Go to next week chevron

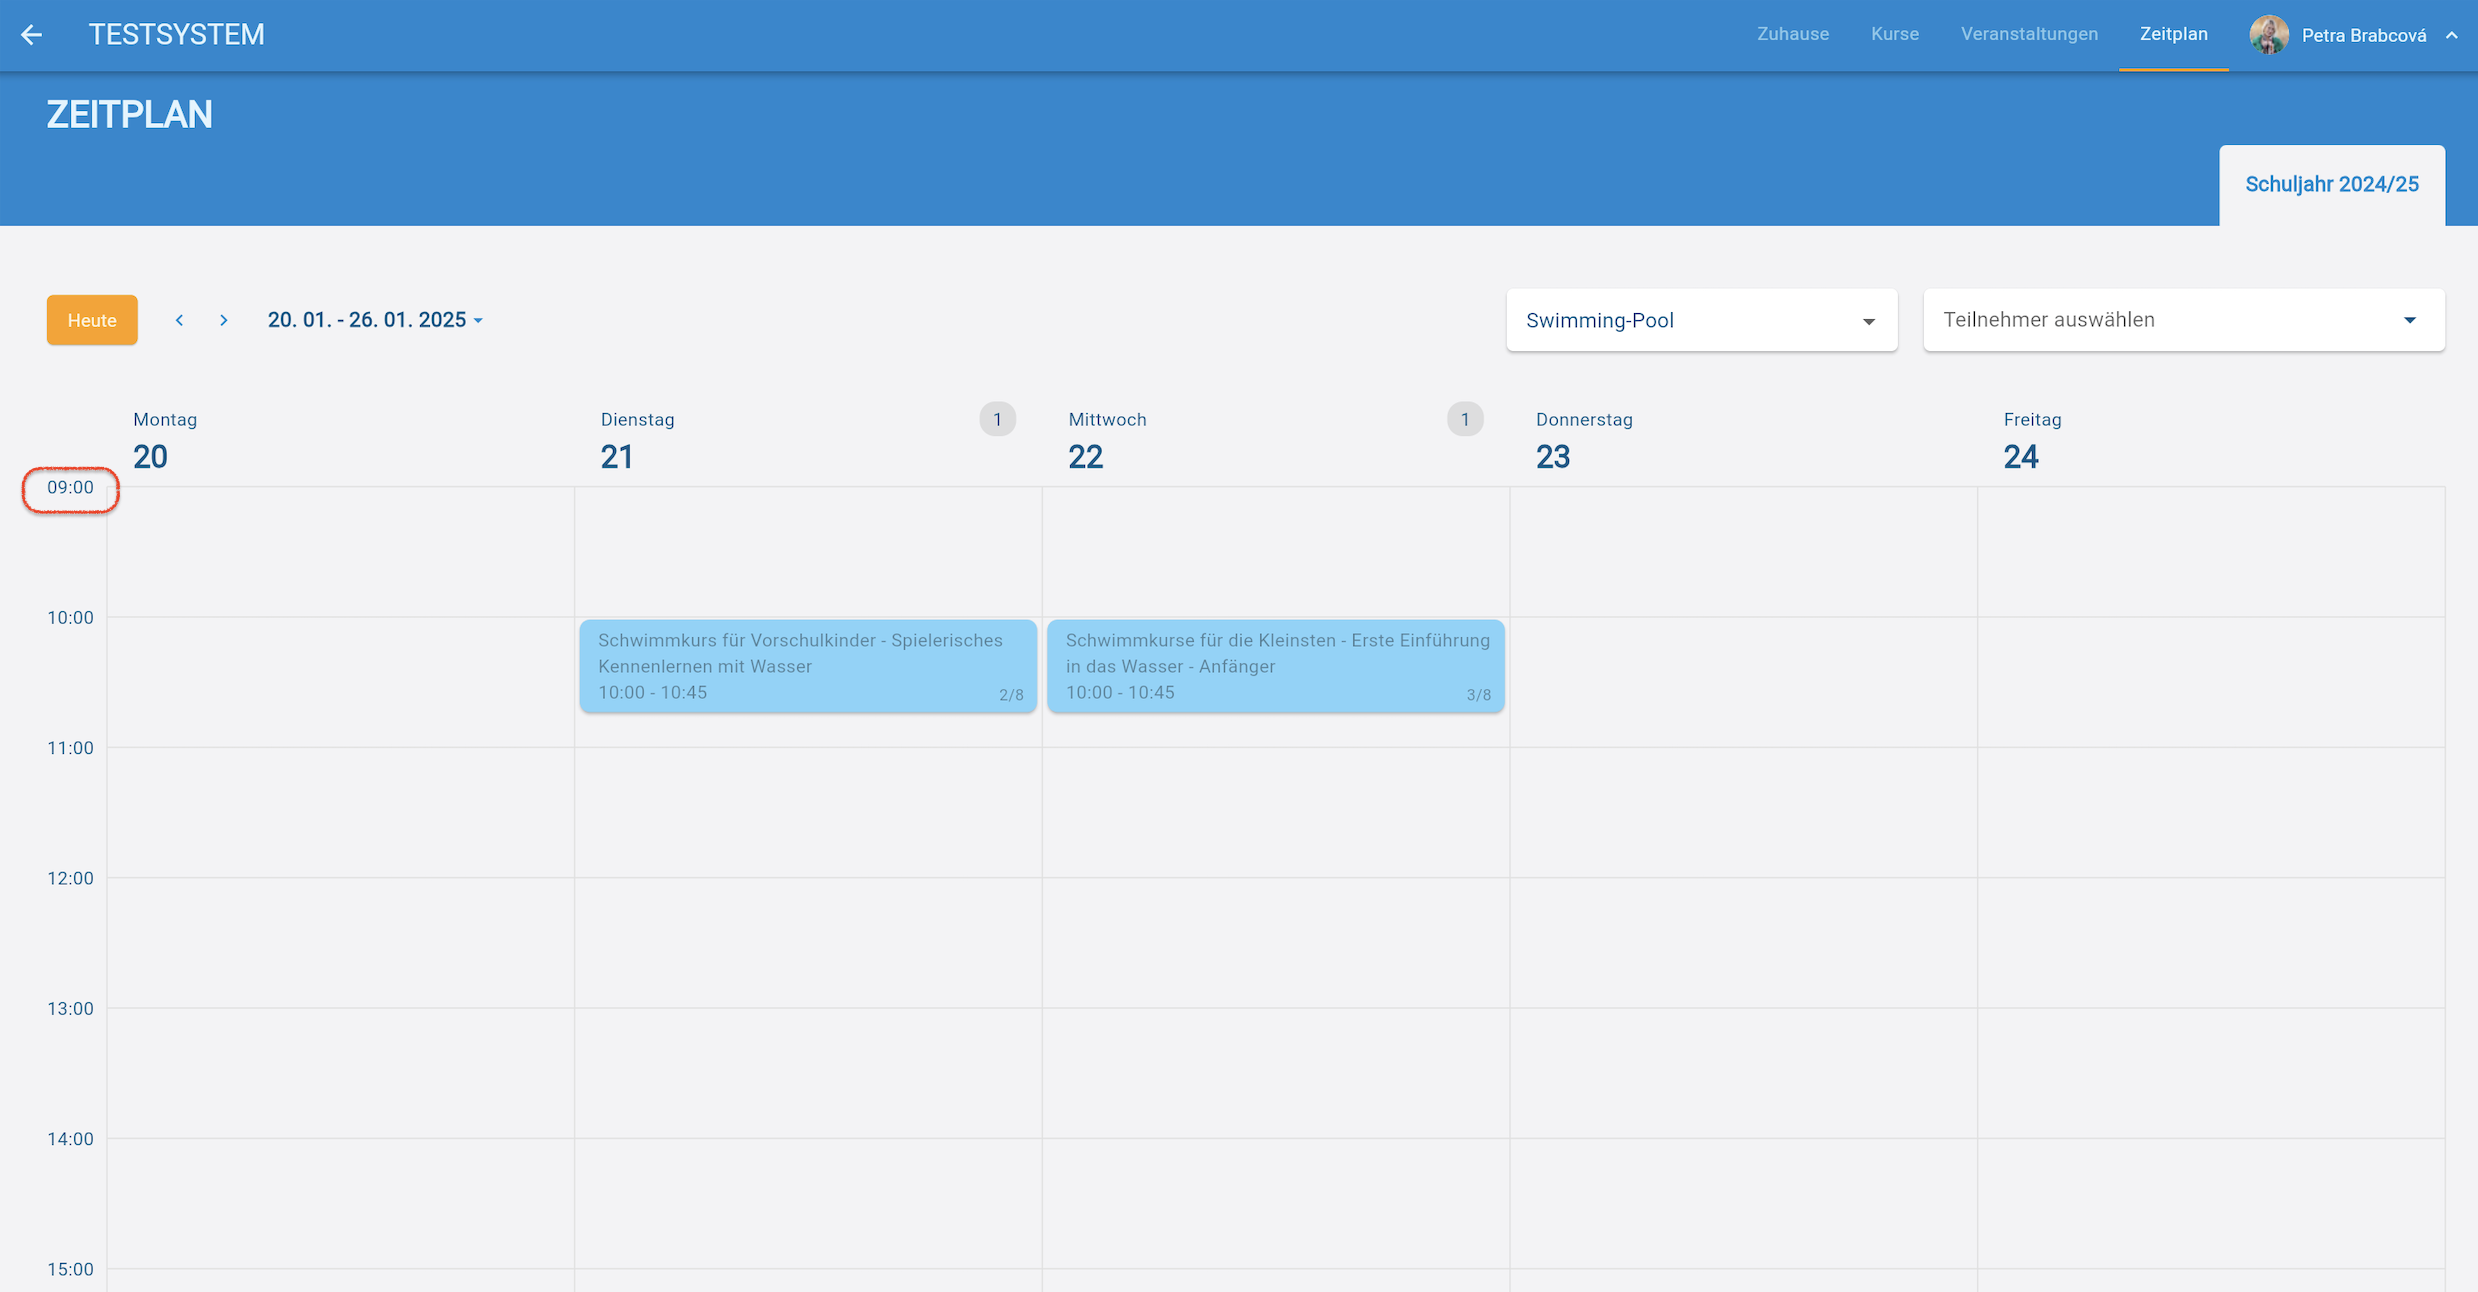click(x=224, y=320)
